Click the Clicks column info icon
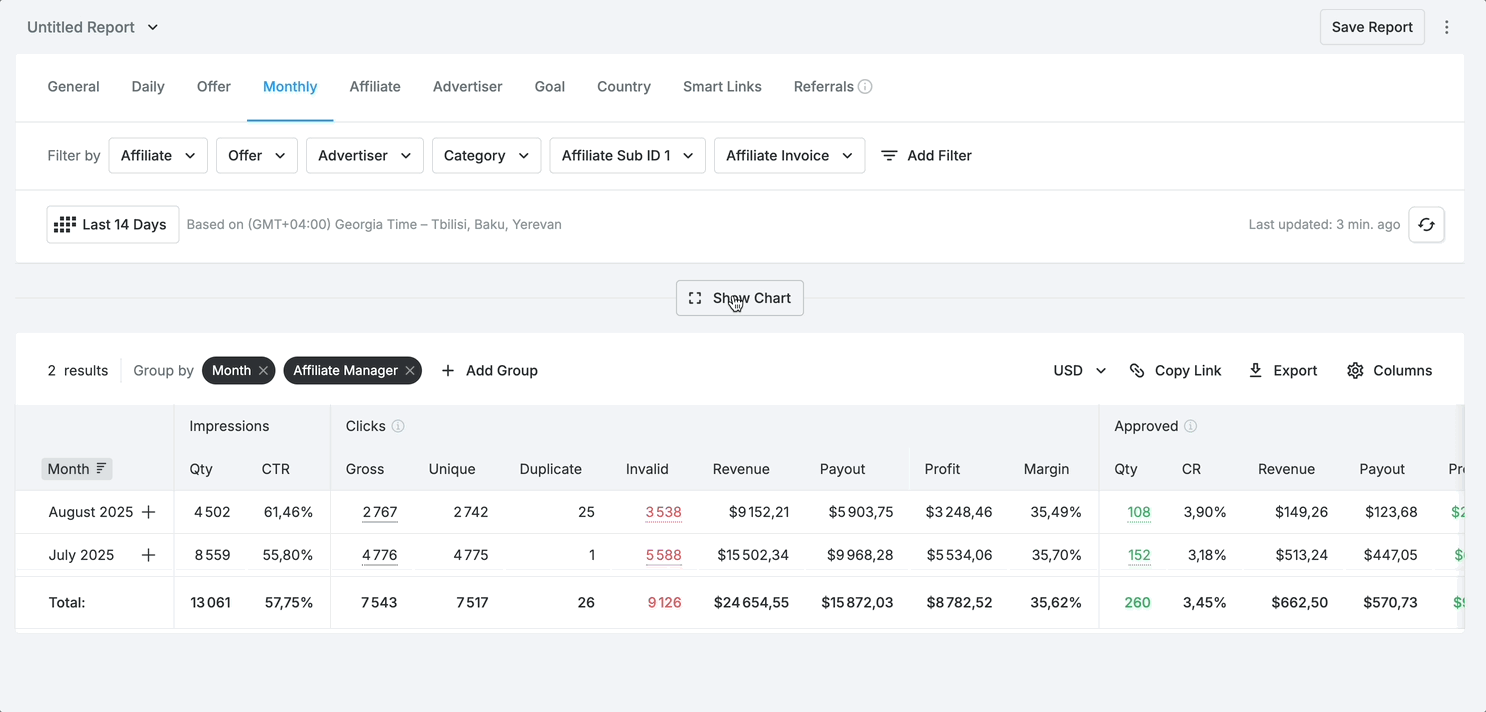The image size is (1486, 712). [x=398, y=426]
